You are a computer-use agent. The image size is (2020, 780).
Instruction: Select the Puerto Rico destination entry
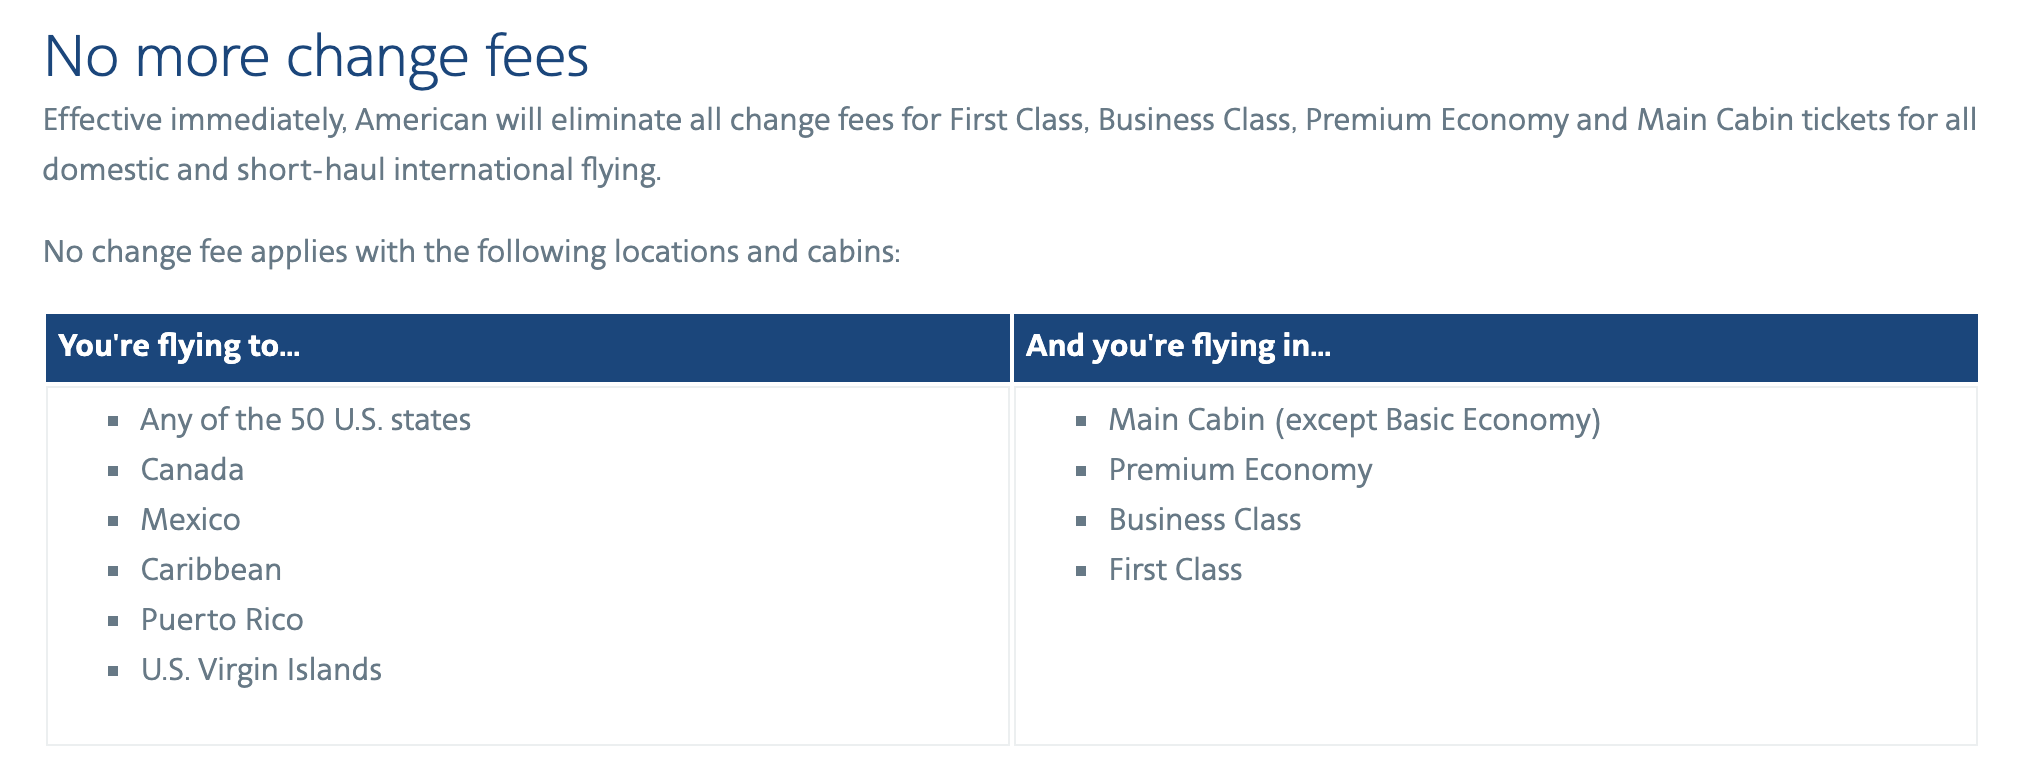coord(222,619)
